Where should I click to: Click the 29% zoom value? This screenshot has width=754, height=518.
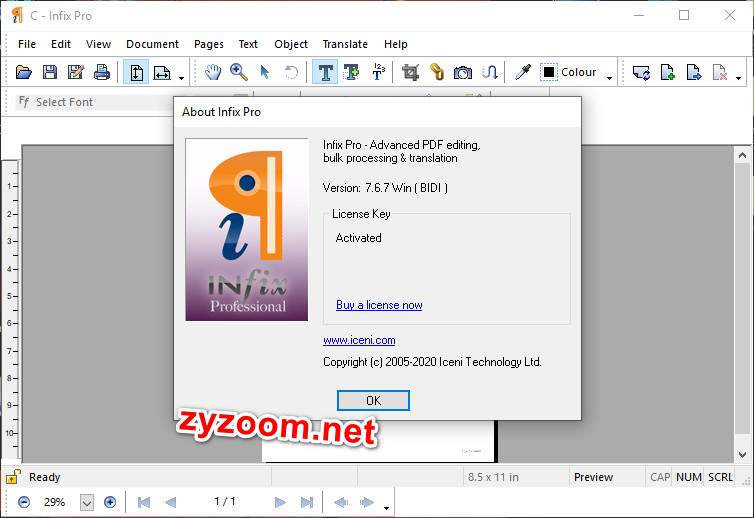pyautogui.click(x=54, y=502)
